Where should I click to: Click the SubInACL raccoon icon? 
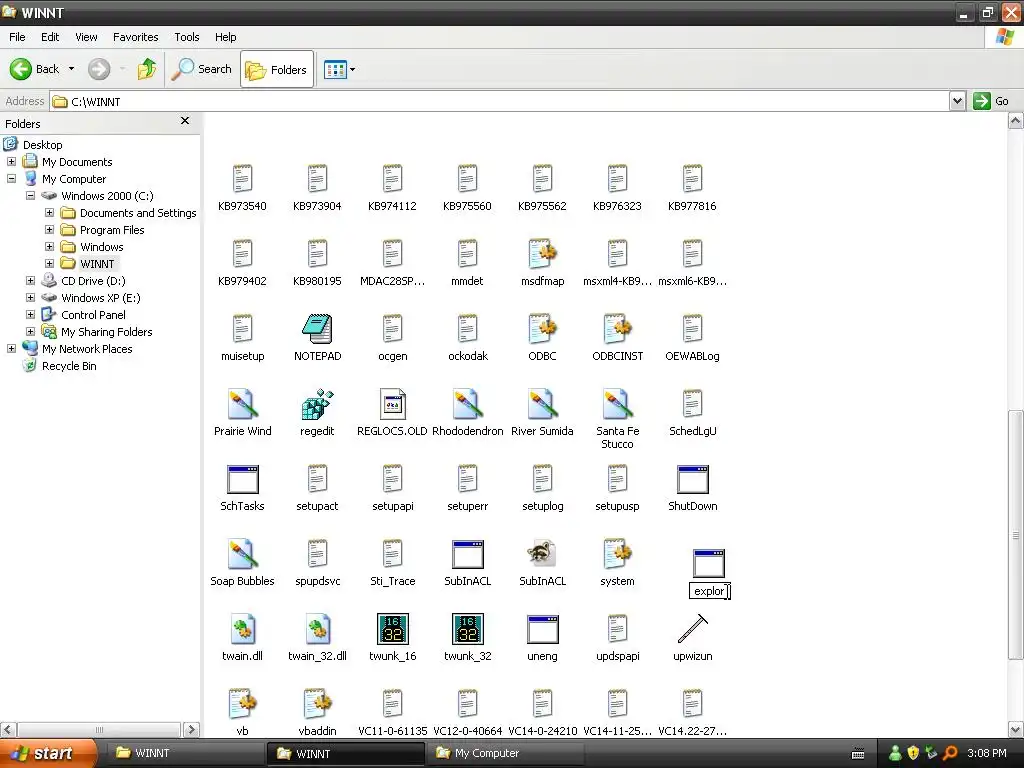(x=542, y=554)
